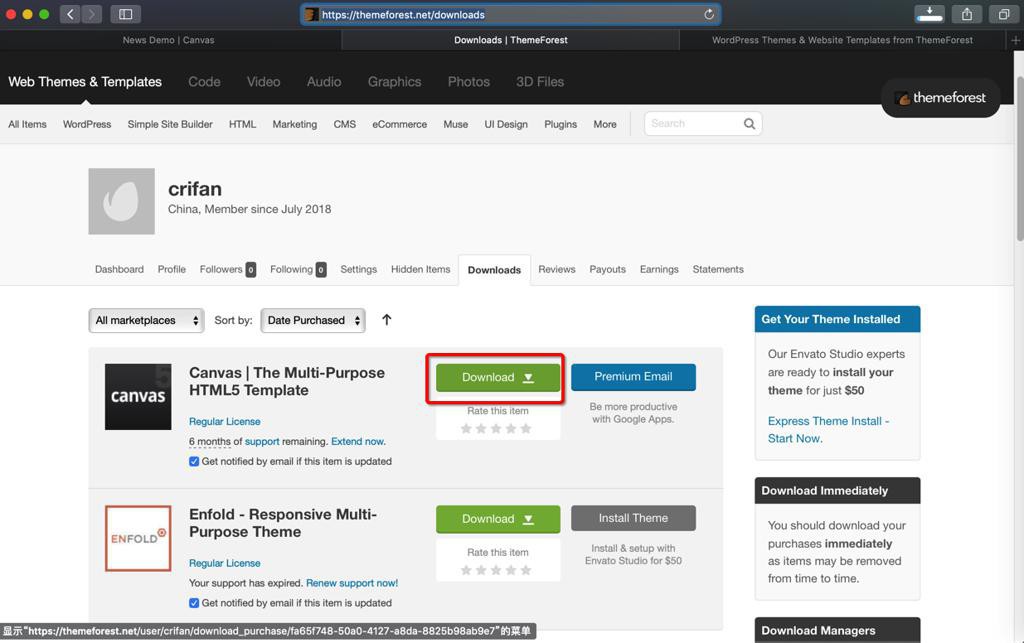Open the Plugins category
Viewport: 1024px width, 643px height.
[560, 124]
